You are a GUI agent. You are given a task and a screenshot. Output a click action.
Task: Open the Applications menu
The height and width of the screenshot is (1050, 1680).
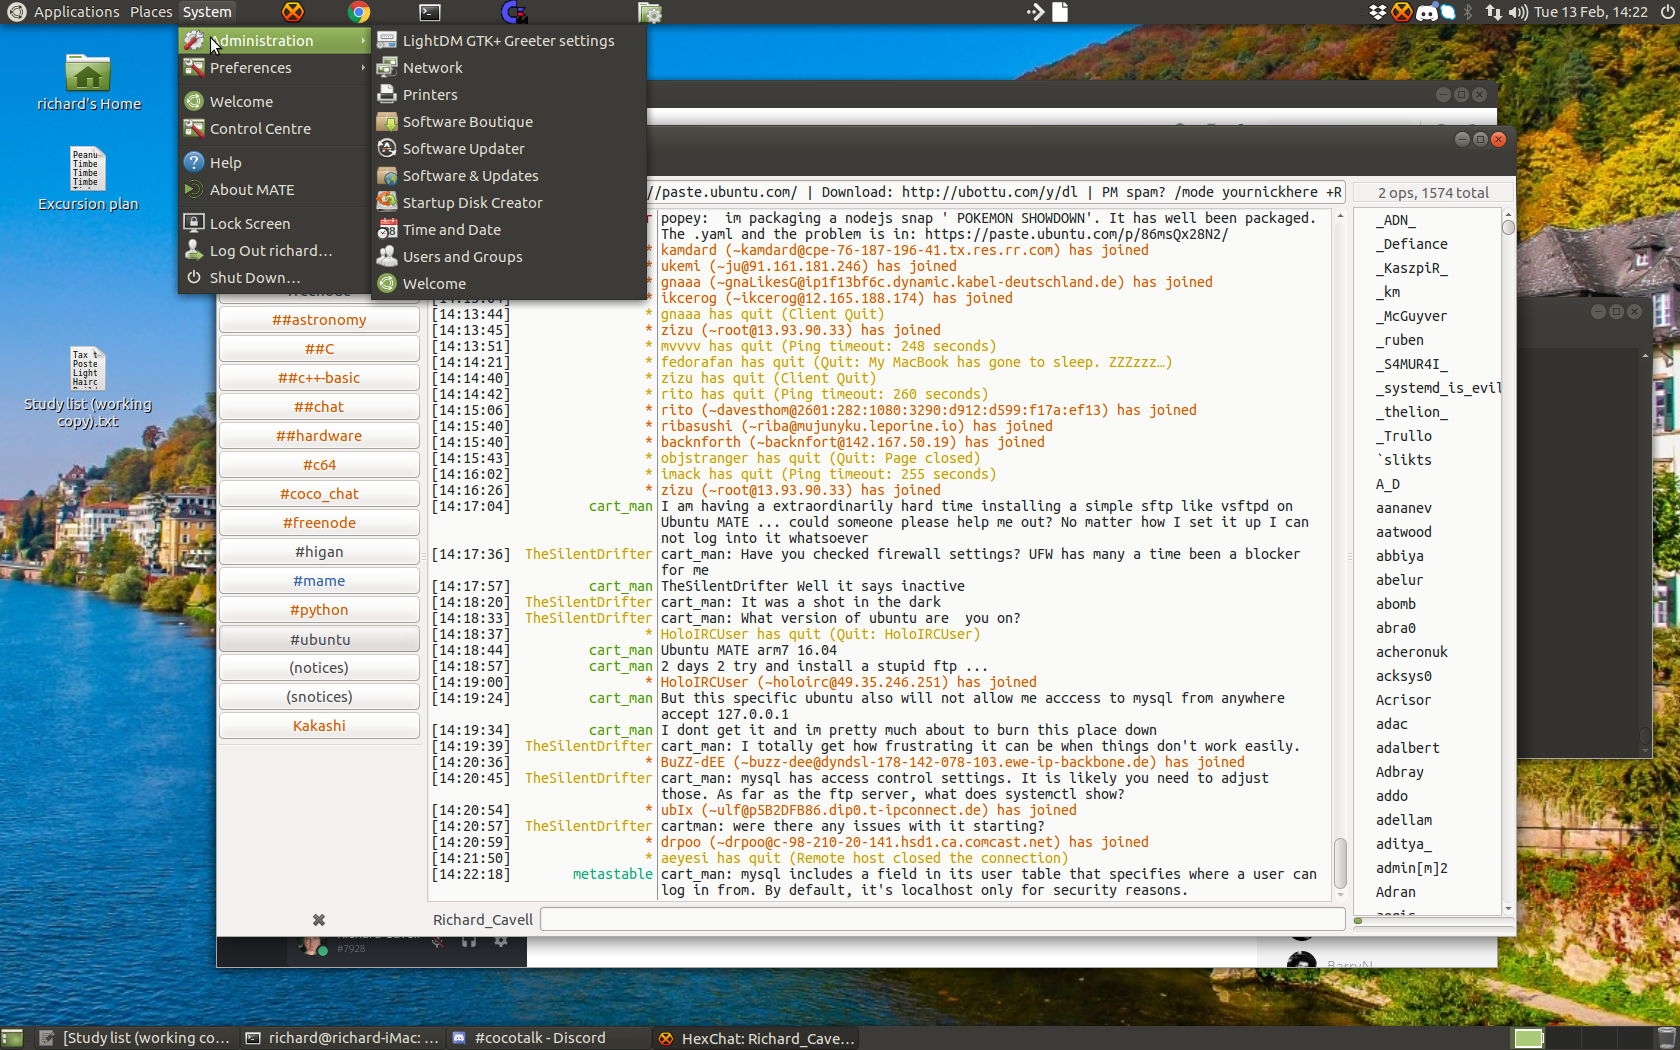76,12
